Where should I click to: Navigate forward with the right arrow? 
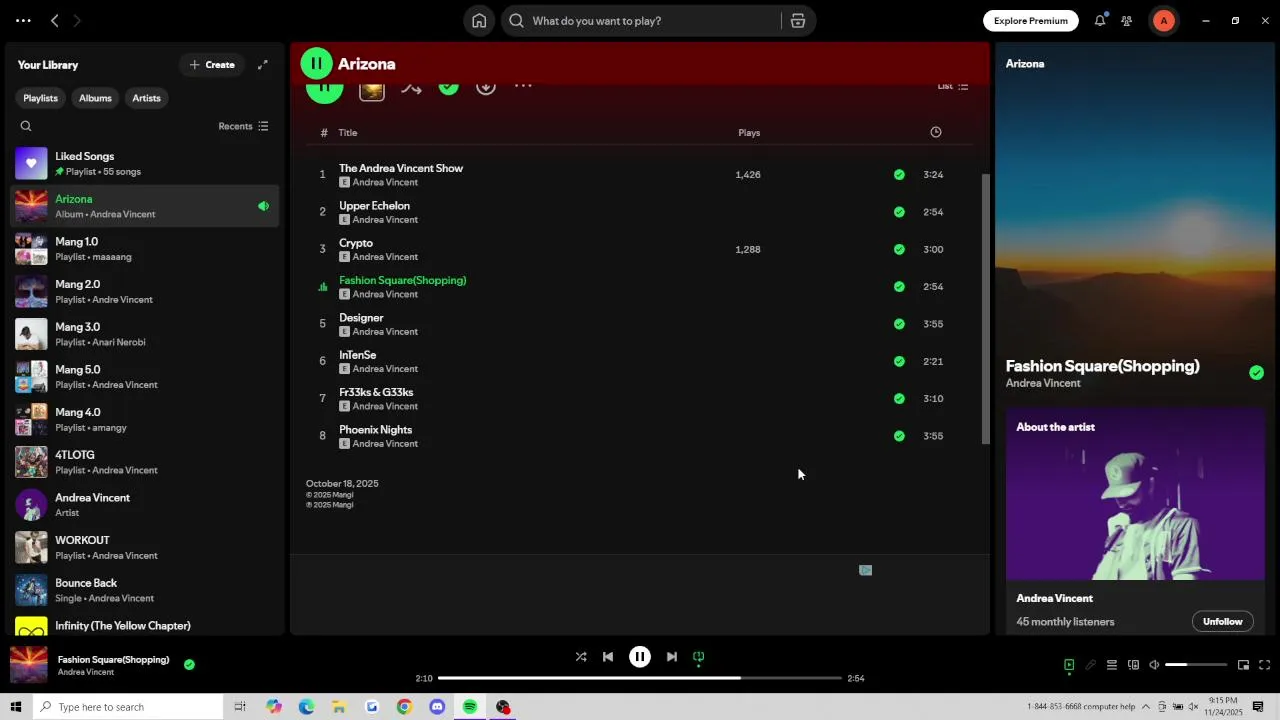(x=77, y=20)
